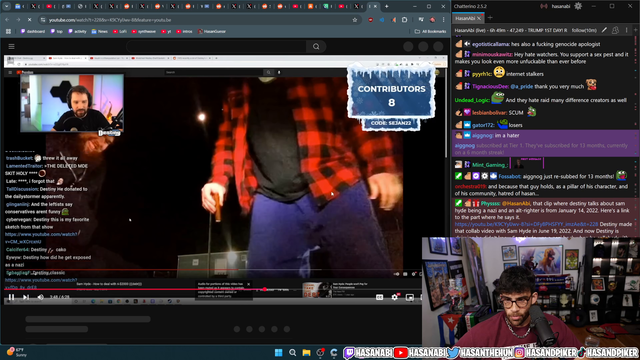This screenshot has width=640, height=360.
Task: Open a new Chrome tab
Action: [x=387, y=6]
